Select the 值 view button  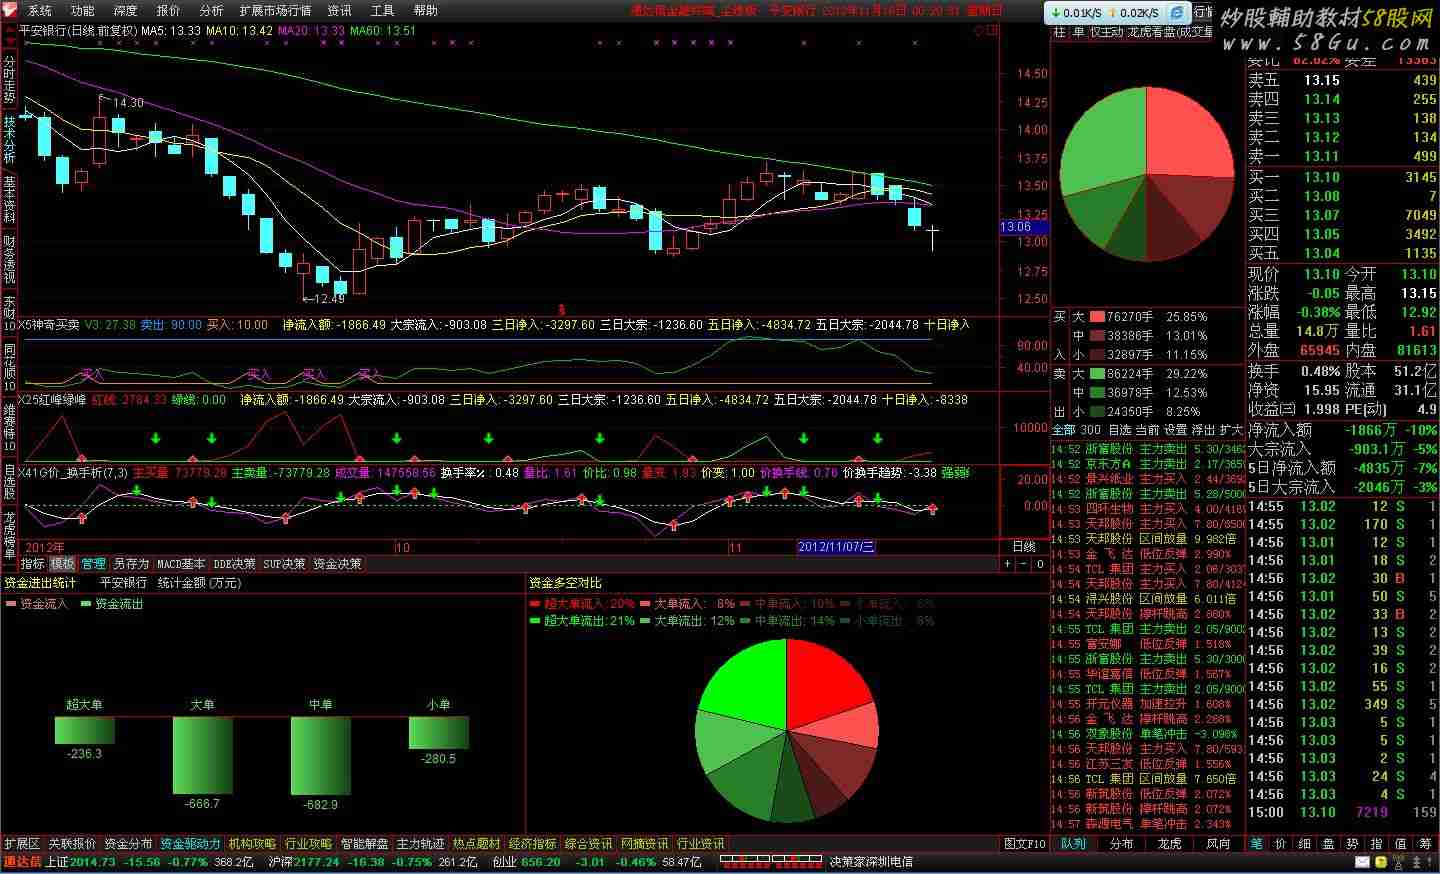click(1400, 844)
